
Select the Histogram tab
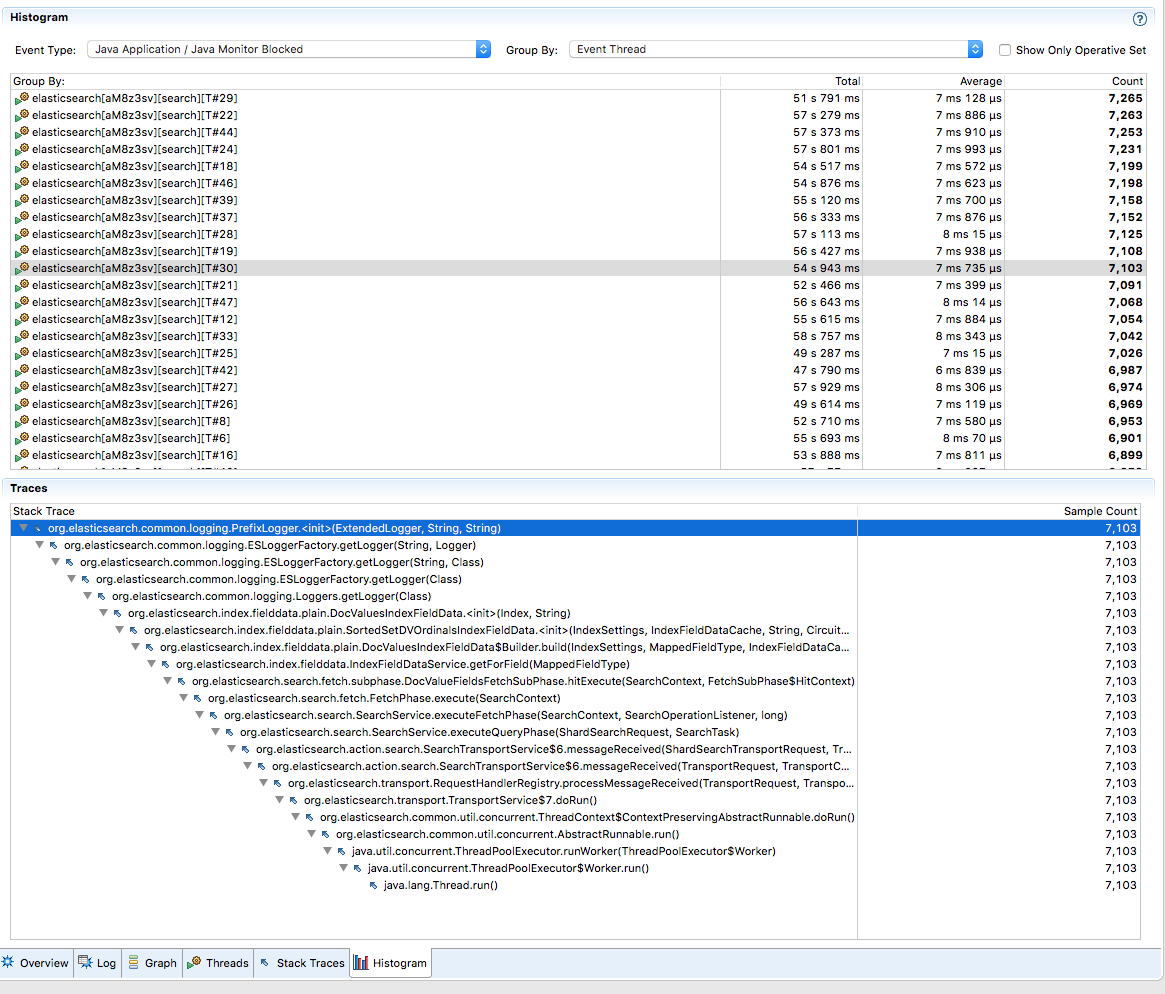(391, 963)
